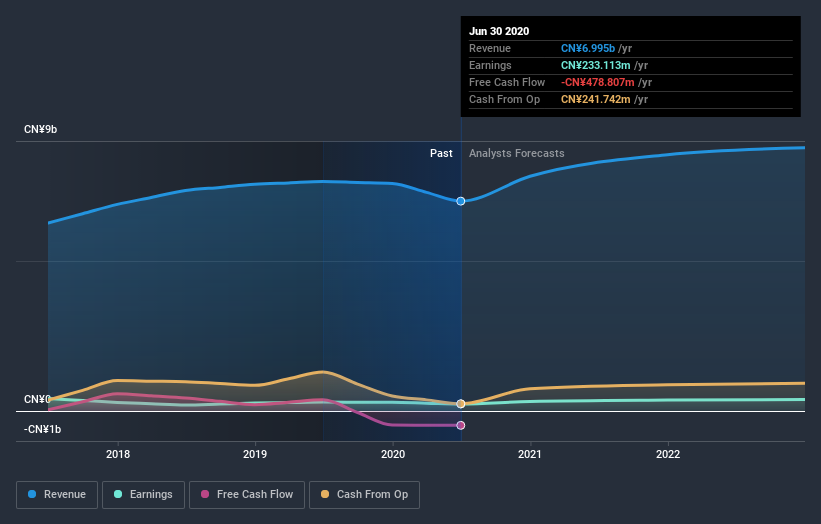Click the CN¥241.742m cash from op value

tap(596, 99)
